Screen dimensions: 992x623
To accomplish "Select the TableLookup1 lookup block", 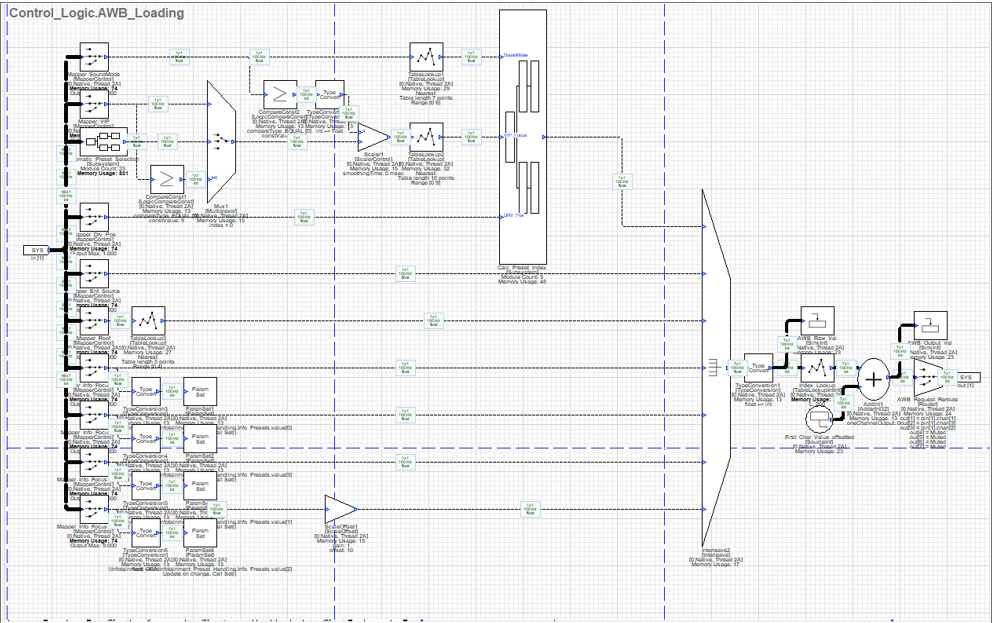I will pyautogui.click(x=424, y=55).
